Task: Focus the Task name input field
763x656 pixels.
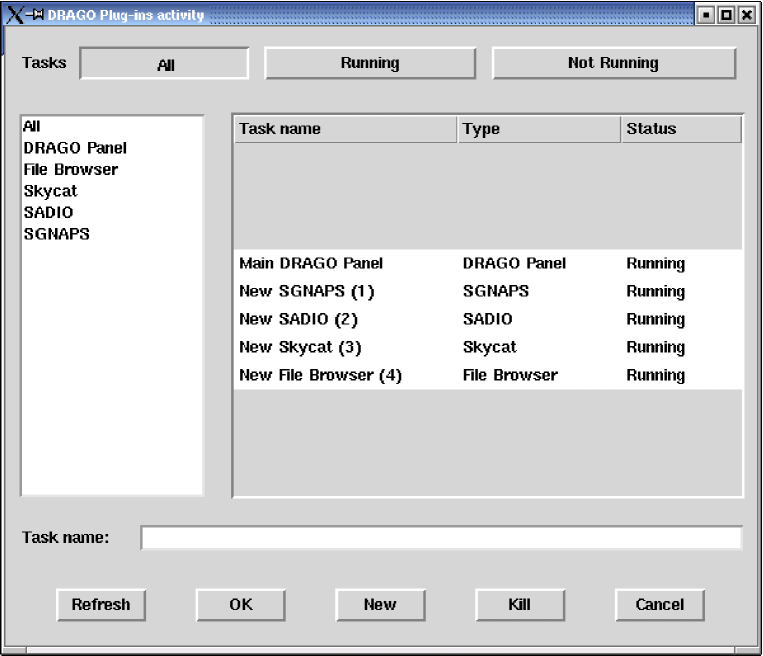Action: tap(441, 538)
